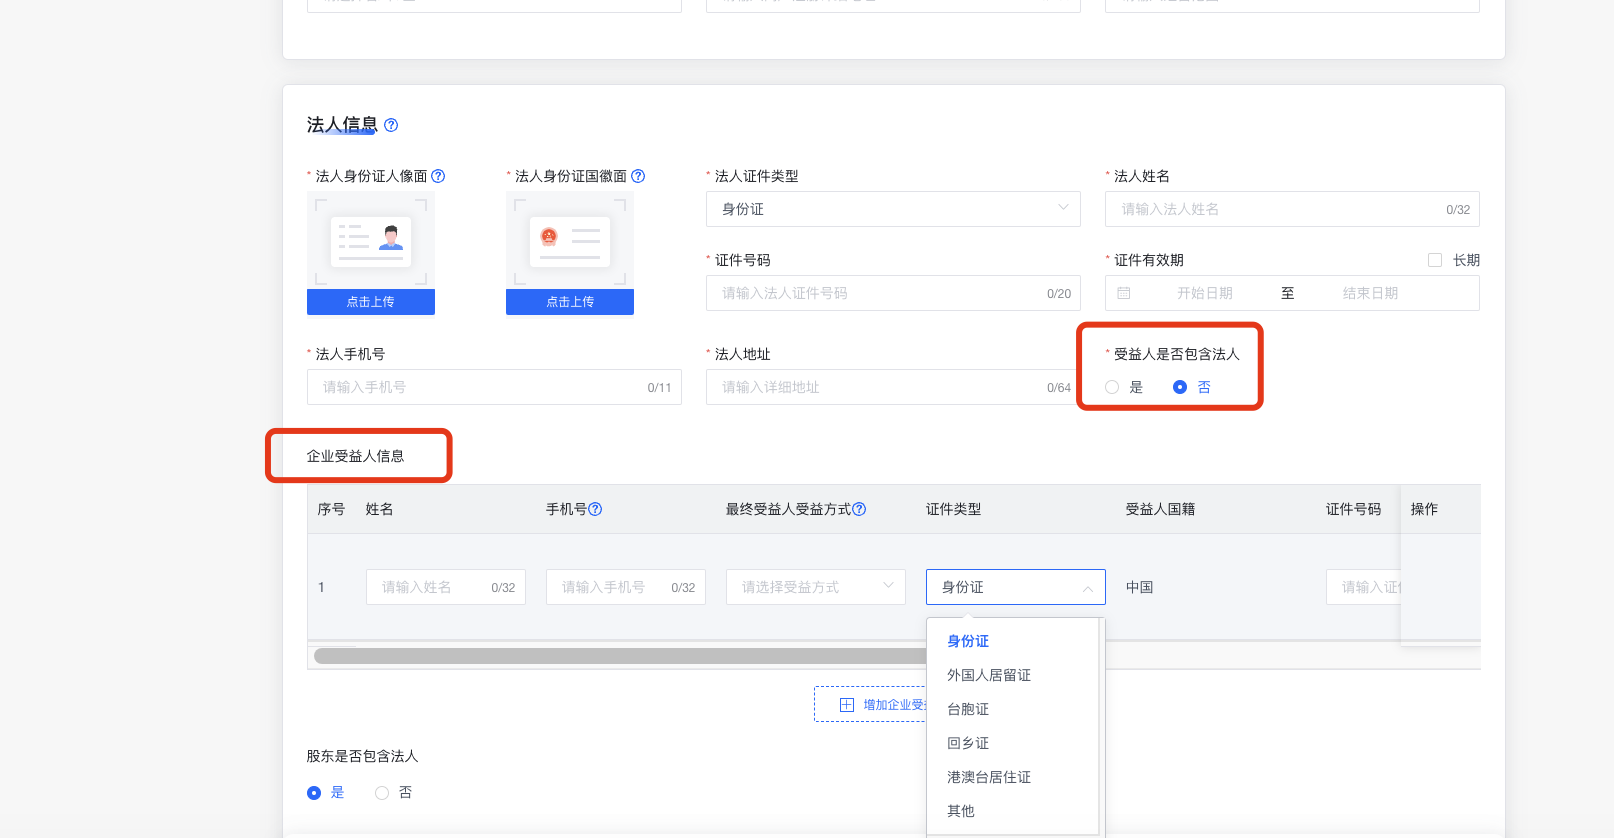Click help icon next to 最终受益人受益方式 header
Image resolution: width=1614 pixels, height=838 pixels.
859,509
